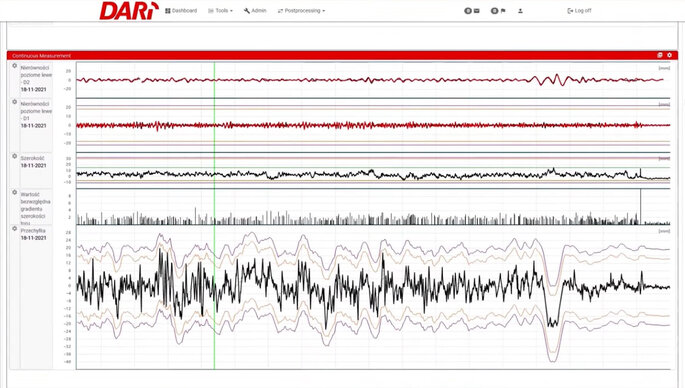Open the Admin section
Viewport: 685px width, 388px height.
[x=255, y=10]
